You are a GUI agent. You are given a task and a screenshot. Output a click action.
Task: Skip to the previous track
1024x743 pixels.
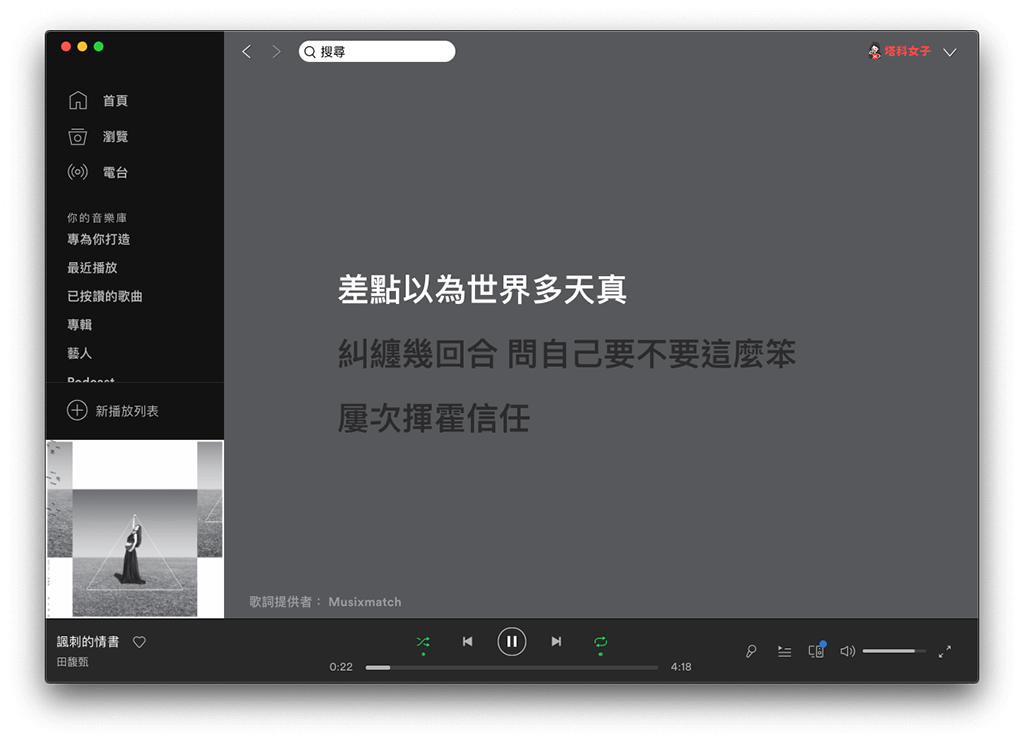pos(468,642)
